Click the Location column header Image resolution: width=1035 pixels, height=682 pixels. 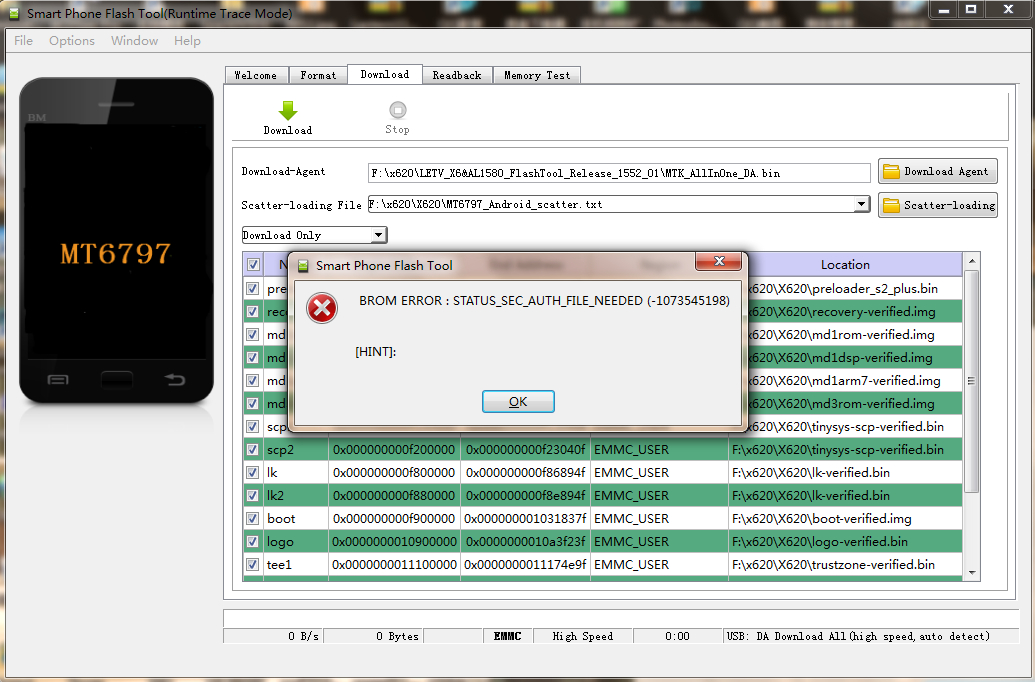coord(846,264)
